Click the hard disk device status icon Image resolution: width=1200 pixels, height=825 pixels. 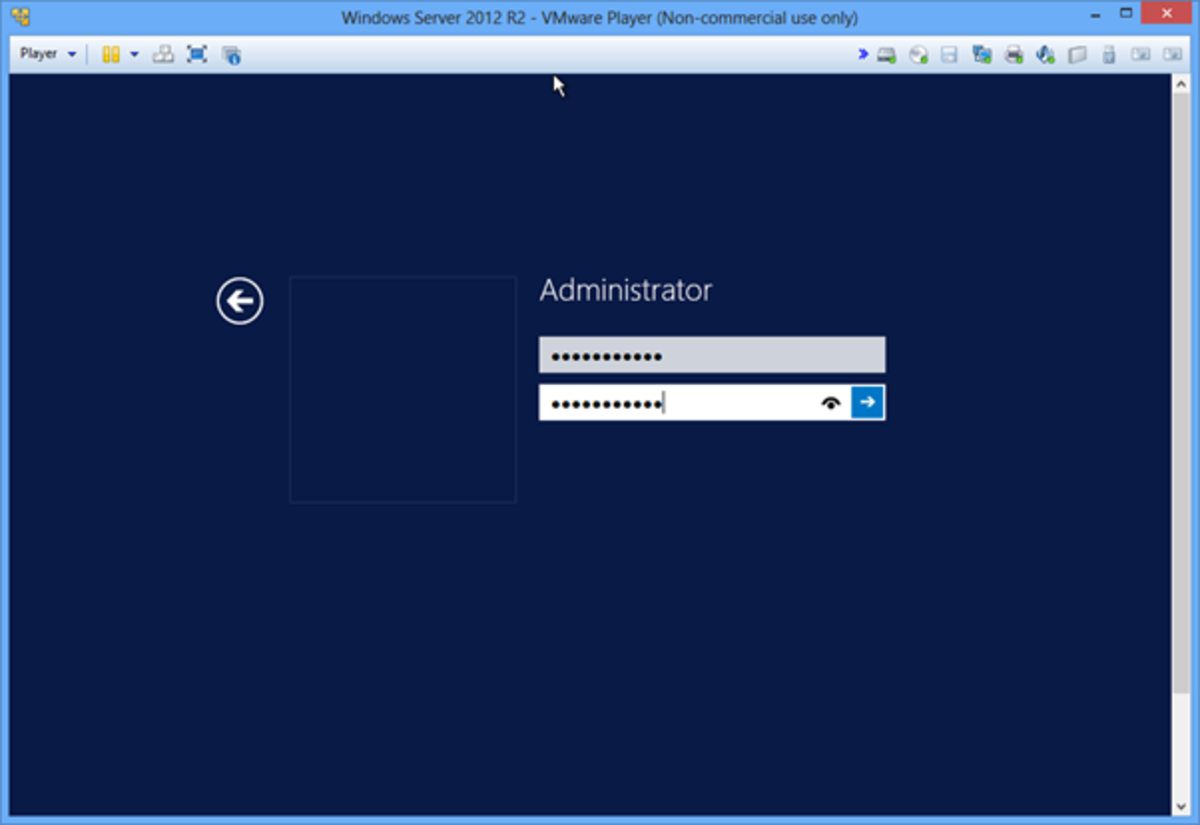(885, 54)
